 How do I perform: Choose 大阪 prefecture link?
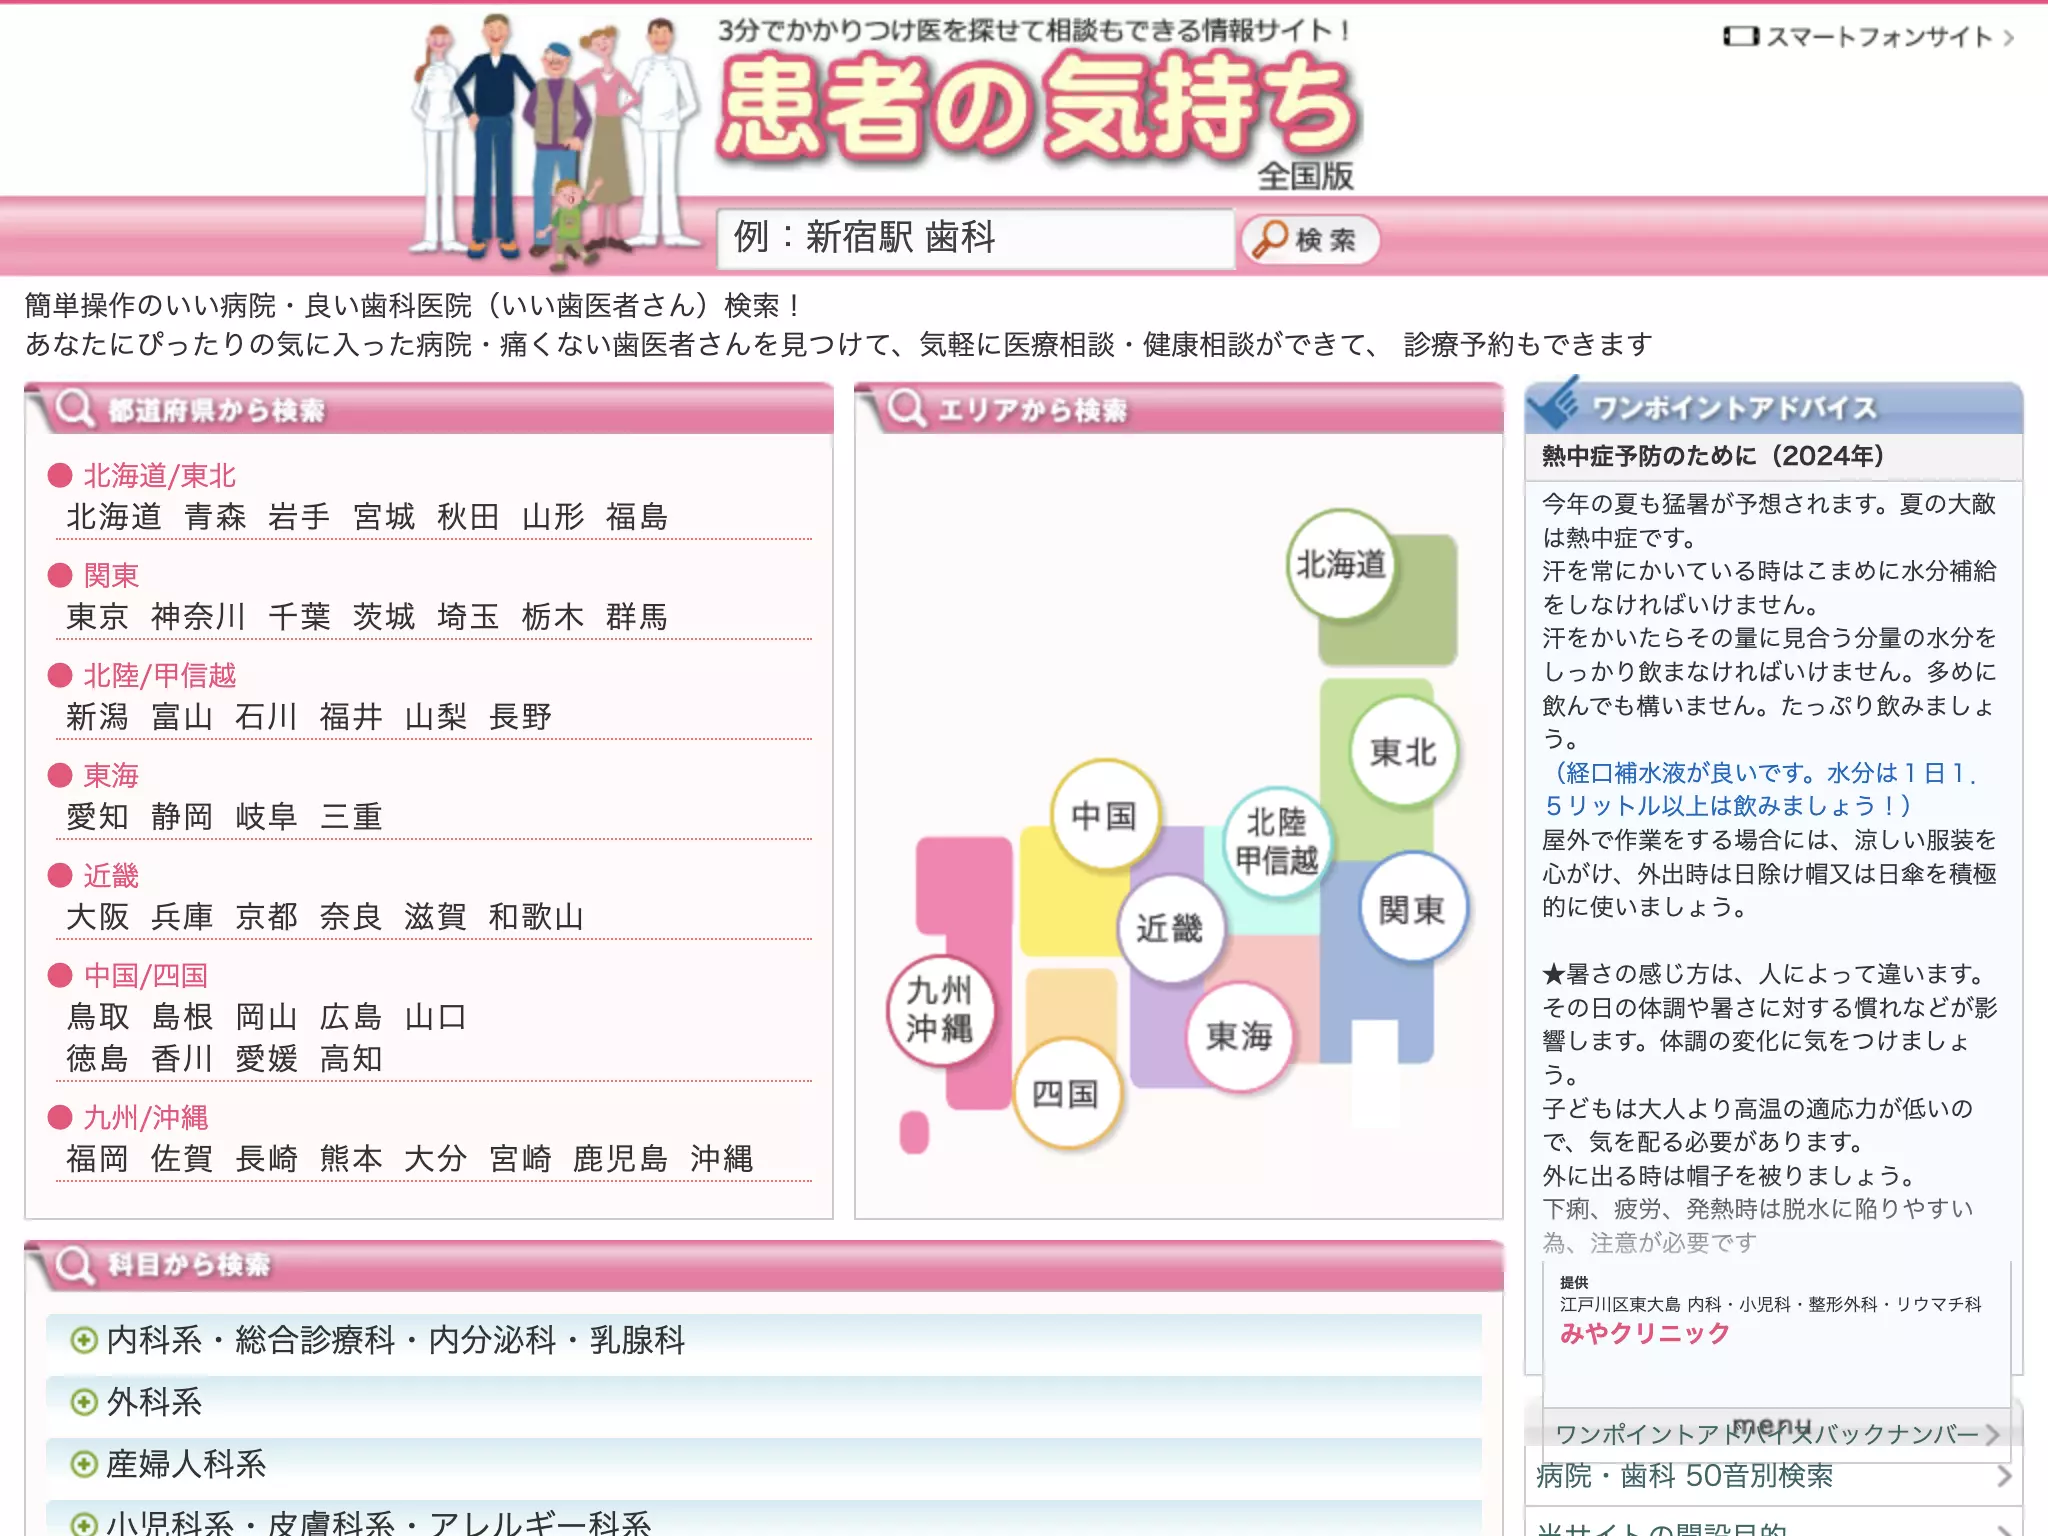pyautogui.click(x=98, y=917)
